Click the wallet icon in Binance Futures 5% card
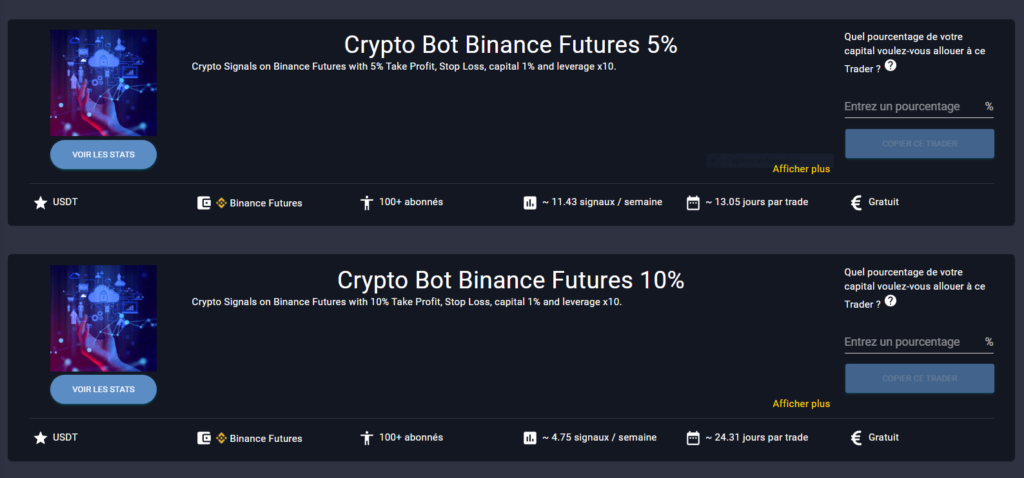The height and width of the screenshot is (478, 1024). click(204, 203)
